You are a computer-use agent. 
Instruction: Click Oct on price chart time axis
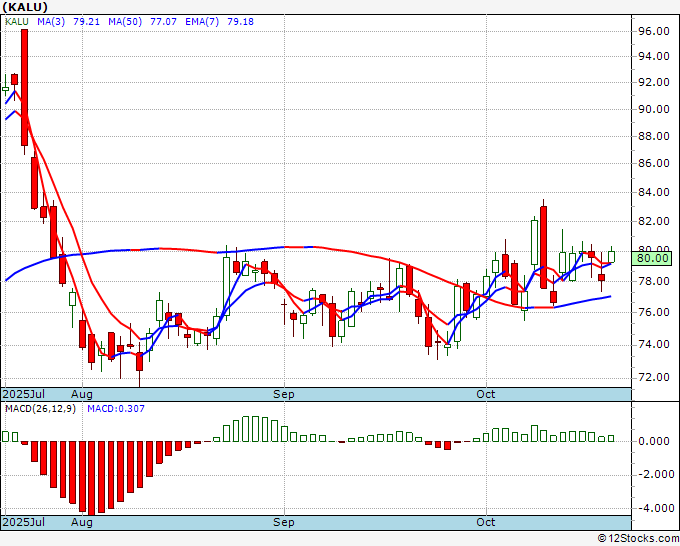[486, 394]
